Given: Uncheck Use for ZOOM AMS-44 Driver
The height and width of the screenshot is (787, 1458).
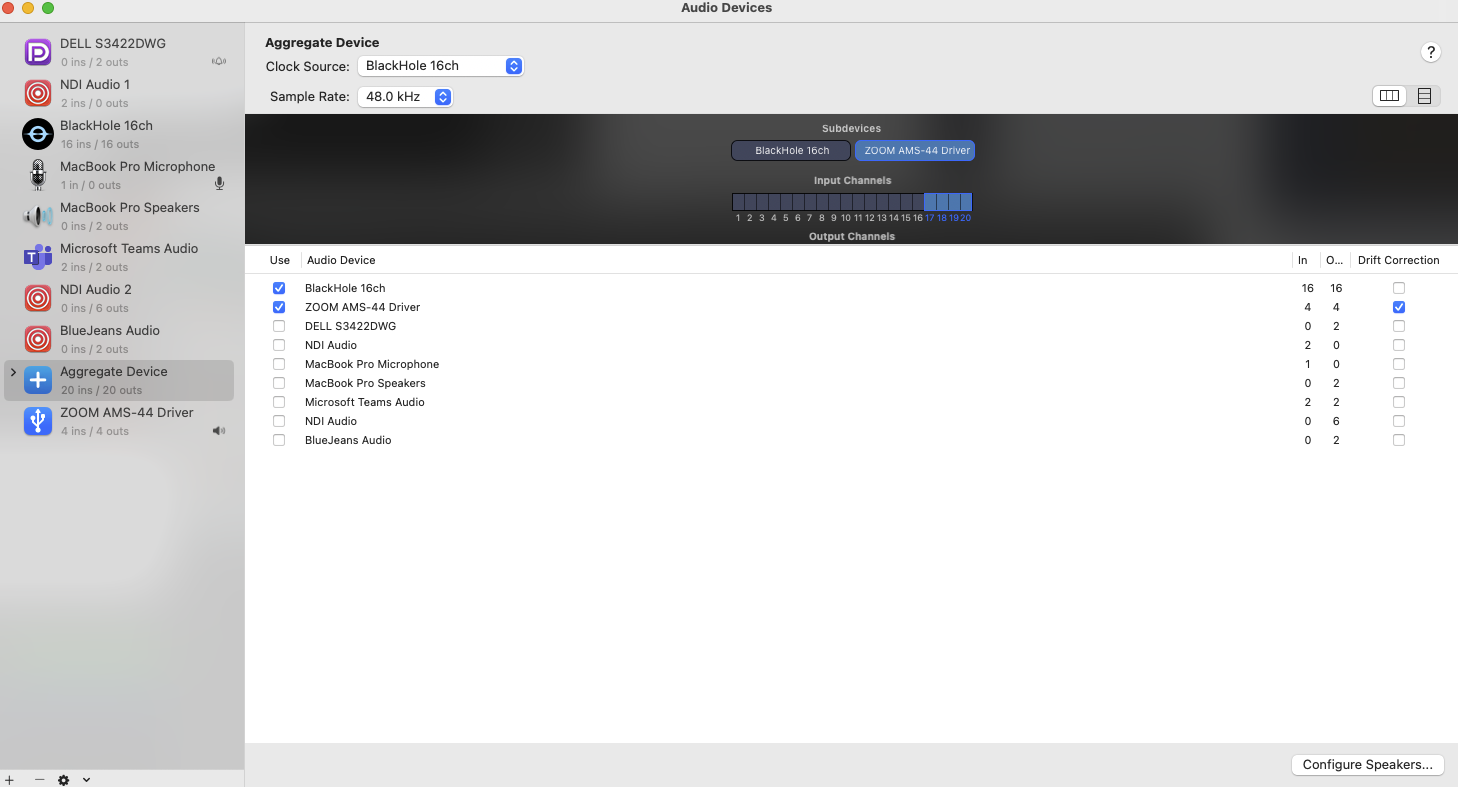Looking at the screenshot, I should (x=279, y=307).
